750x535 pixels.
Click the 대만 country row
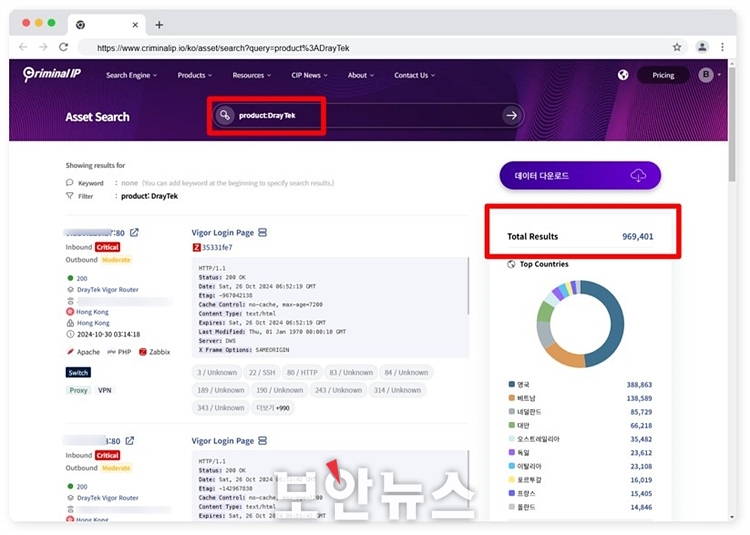point(580,425)
